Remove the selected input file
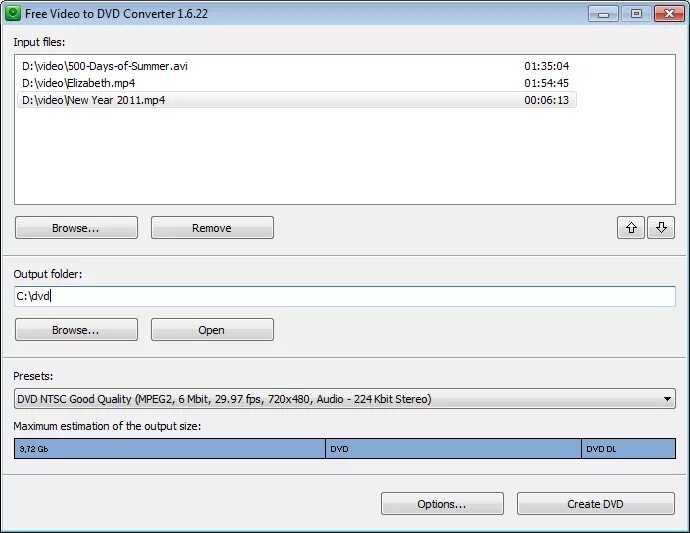This screenshot has width=690, height=533. tap(212, 228)
